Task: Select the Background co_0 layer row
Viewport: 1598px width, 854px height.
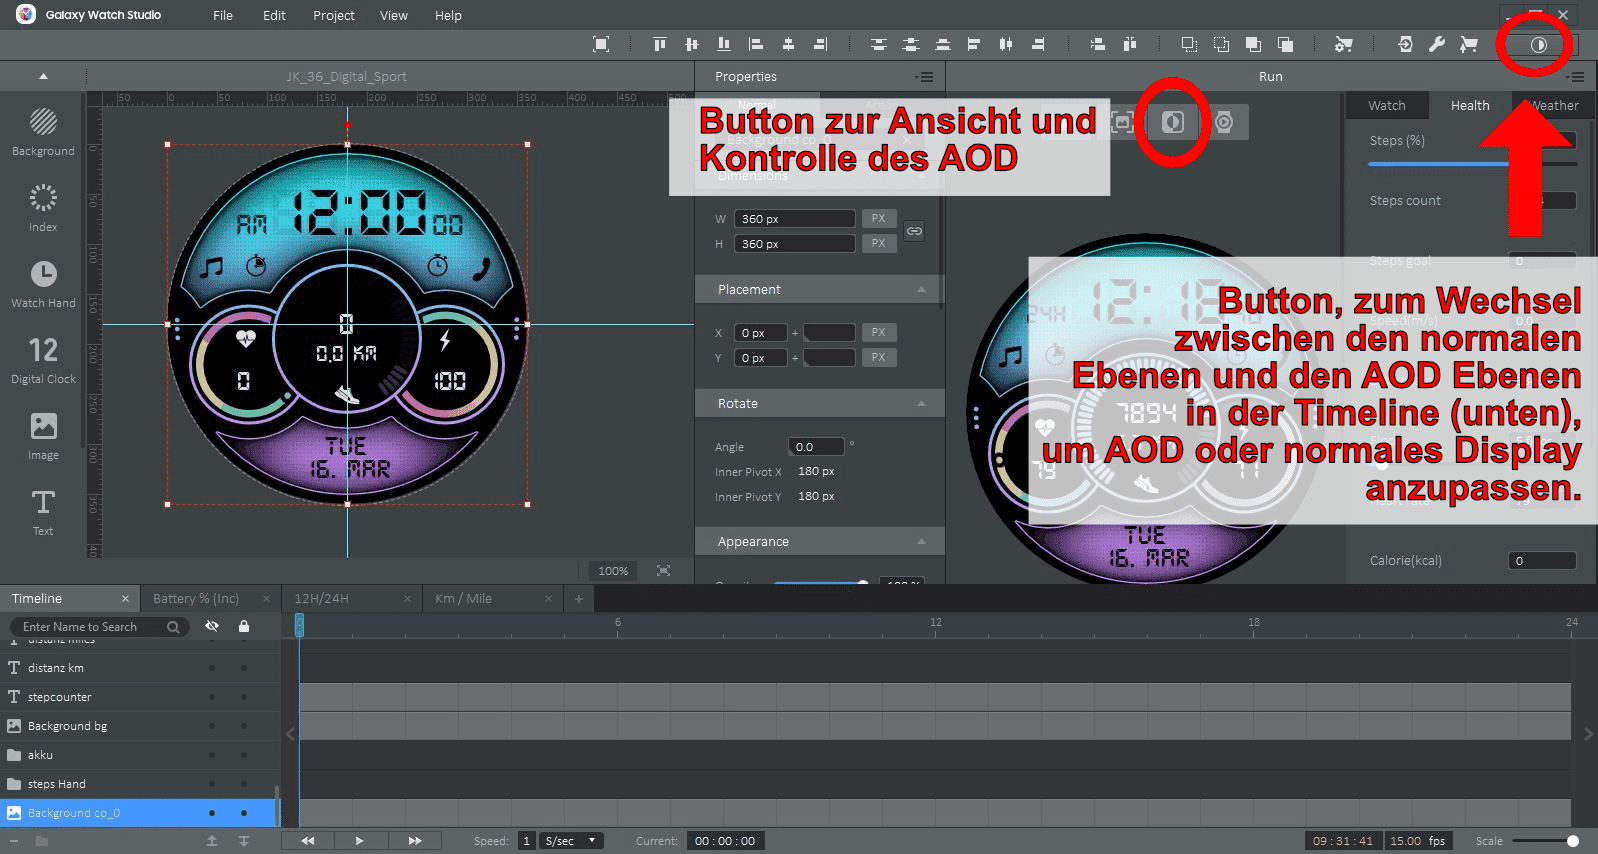Action: (x=138, y=813)
